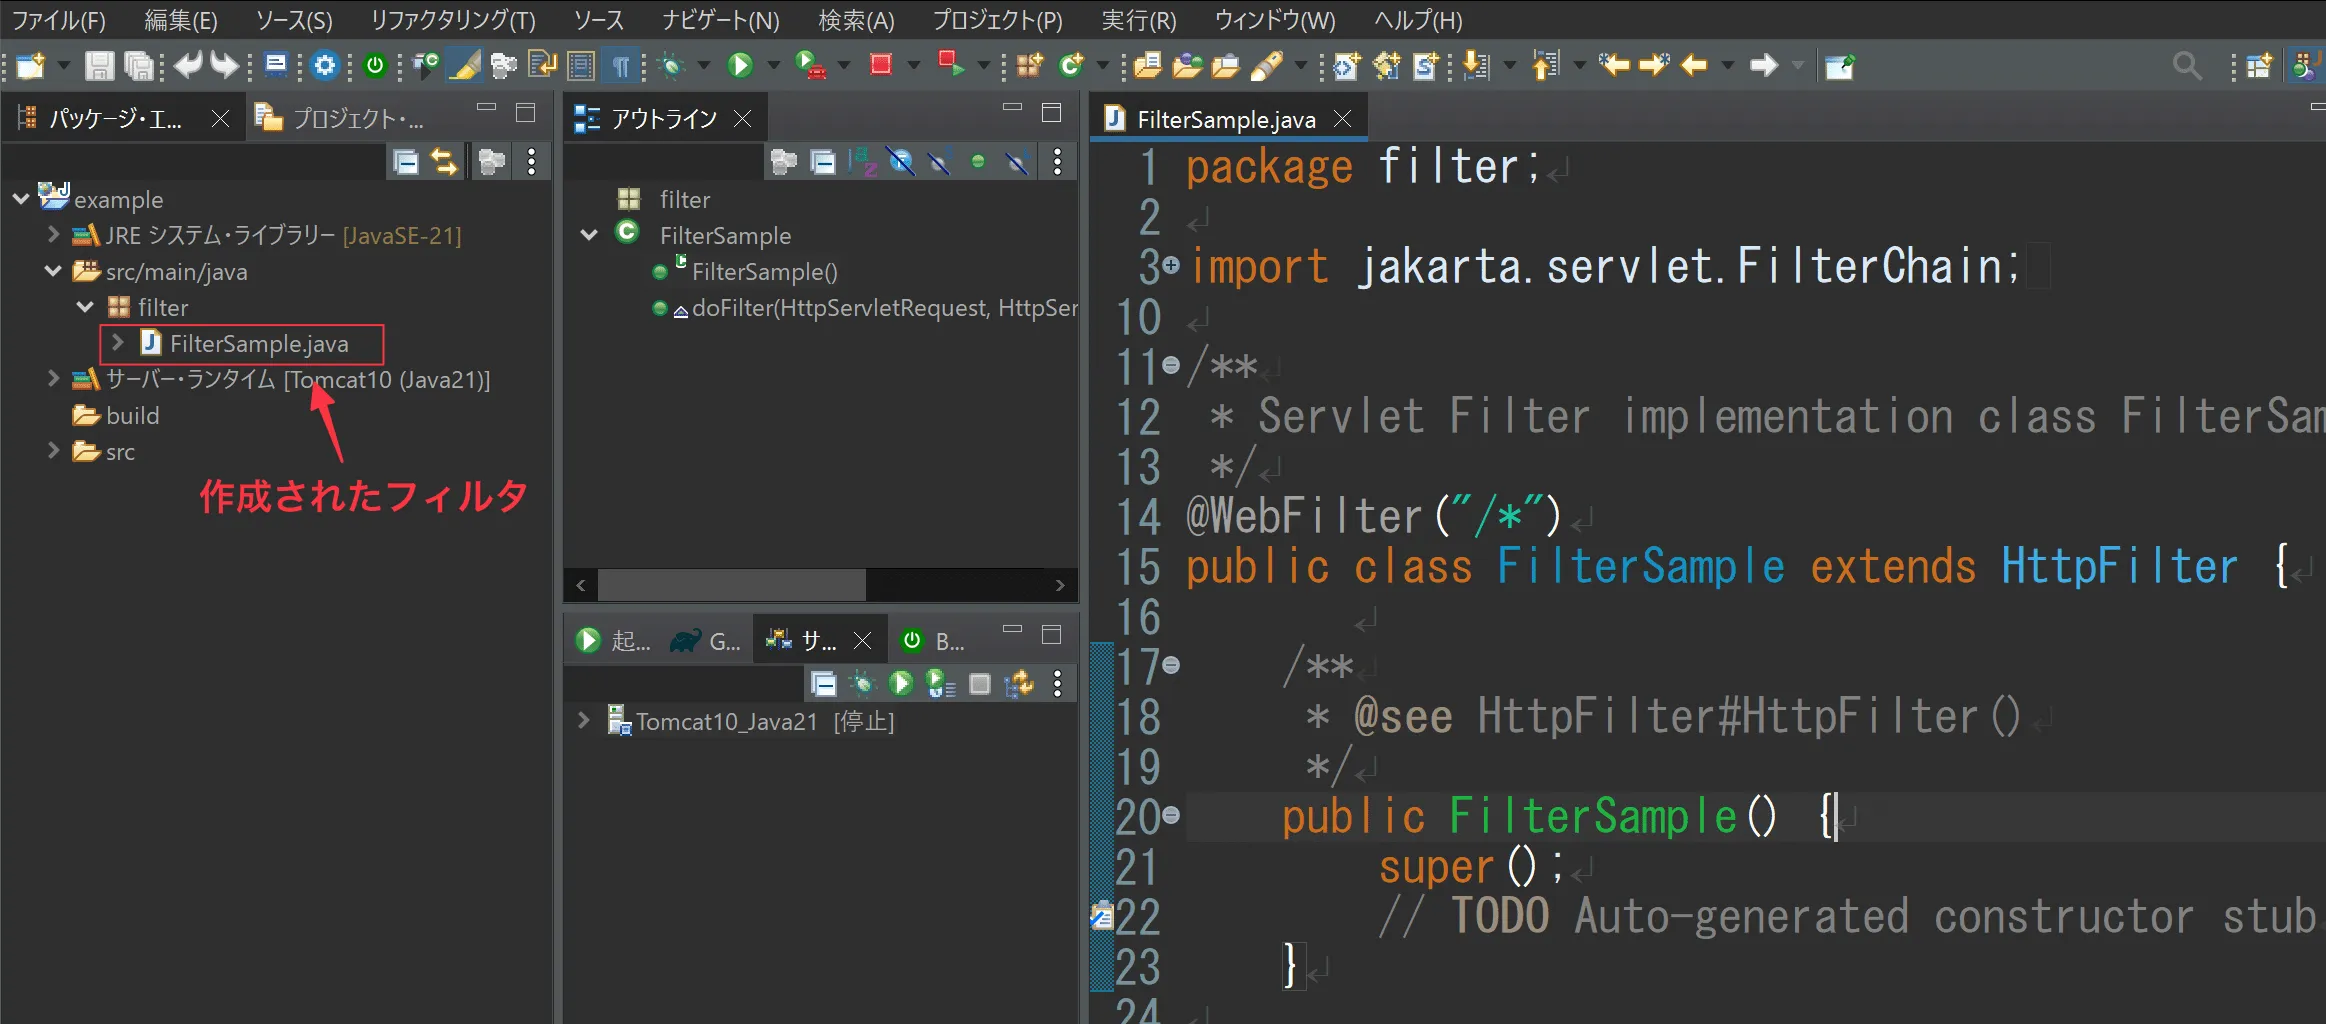Click the Back navigation arrow in toolbar
The height and width of the screenshot is (1024, 2326).
1694,66
